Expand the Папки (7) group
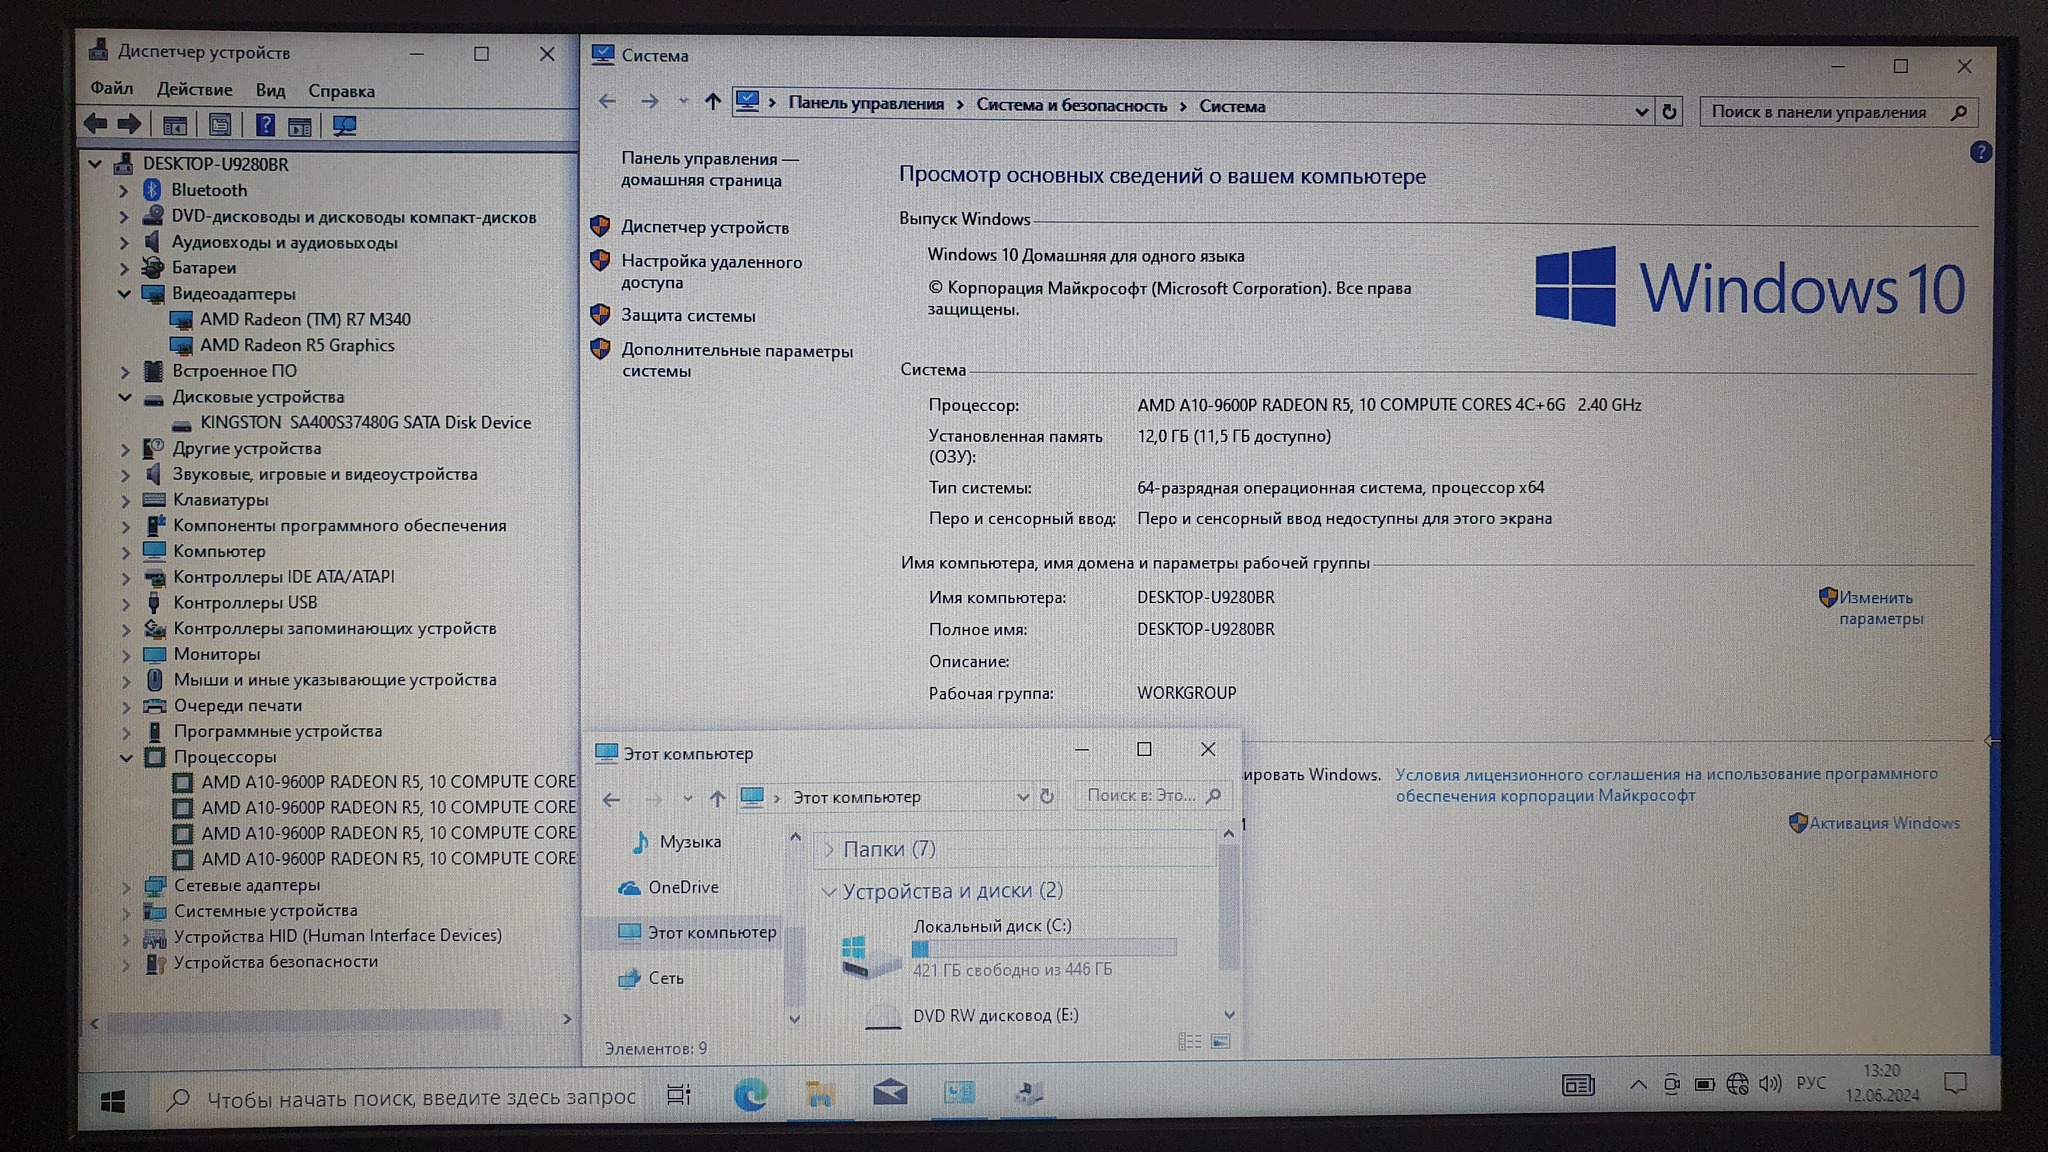This screenshot has height=1152, width=2048. (829, 849)
